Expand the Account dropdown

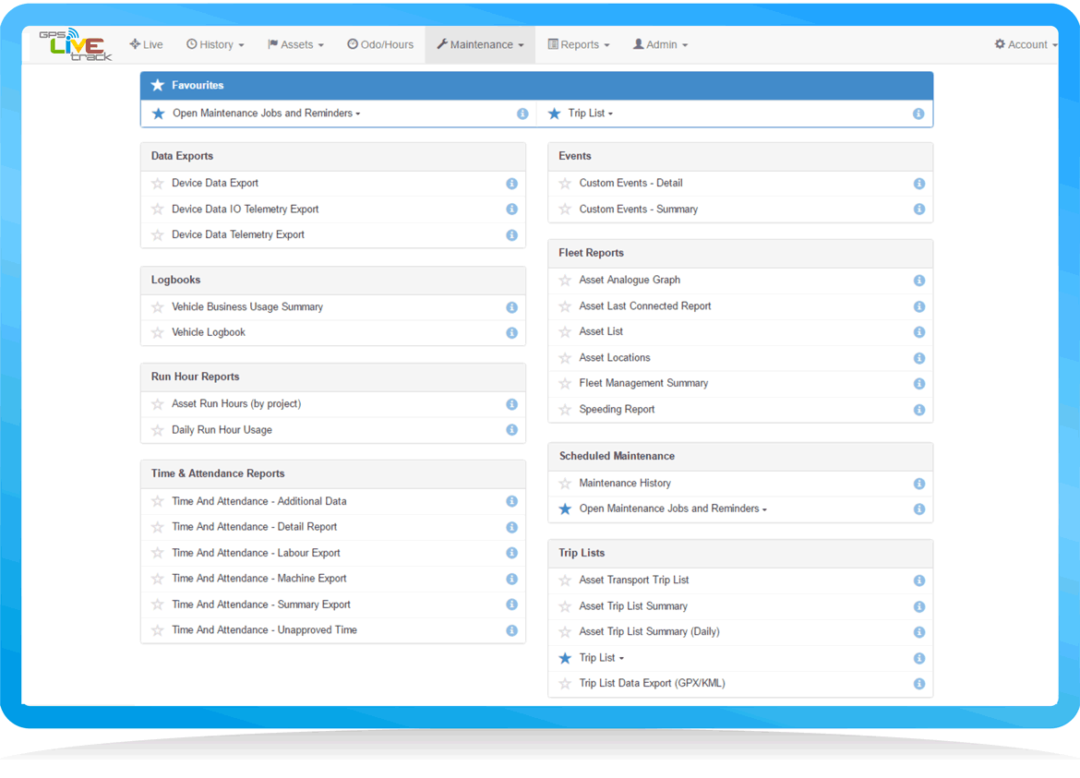point(1025,45)
